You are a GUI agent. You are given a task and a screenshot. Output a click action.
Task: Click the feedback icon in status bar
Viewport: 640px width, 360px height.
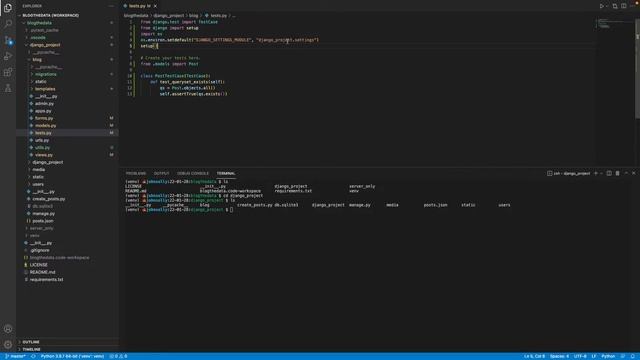(x=623, y=356)
